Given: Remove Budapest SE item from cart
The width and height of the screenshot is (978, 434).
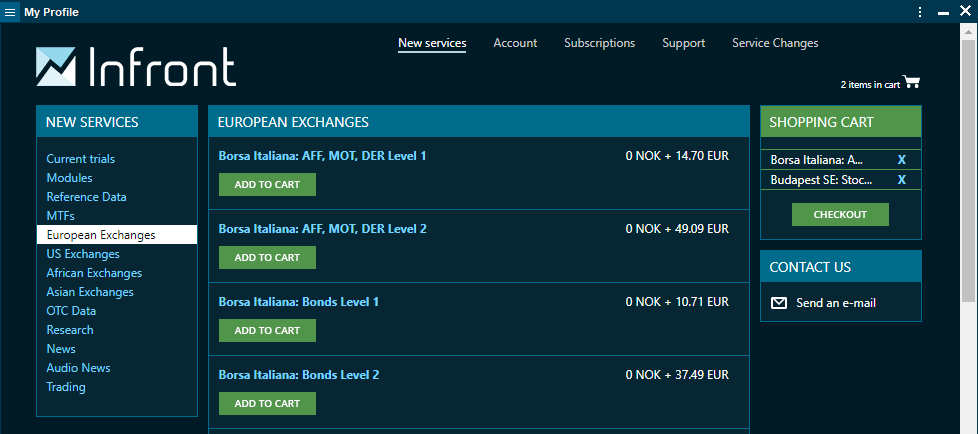Looking at the screenshot, I should click(901, 180).
